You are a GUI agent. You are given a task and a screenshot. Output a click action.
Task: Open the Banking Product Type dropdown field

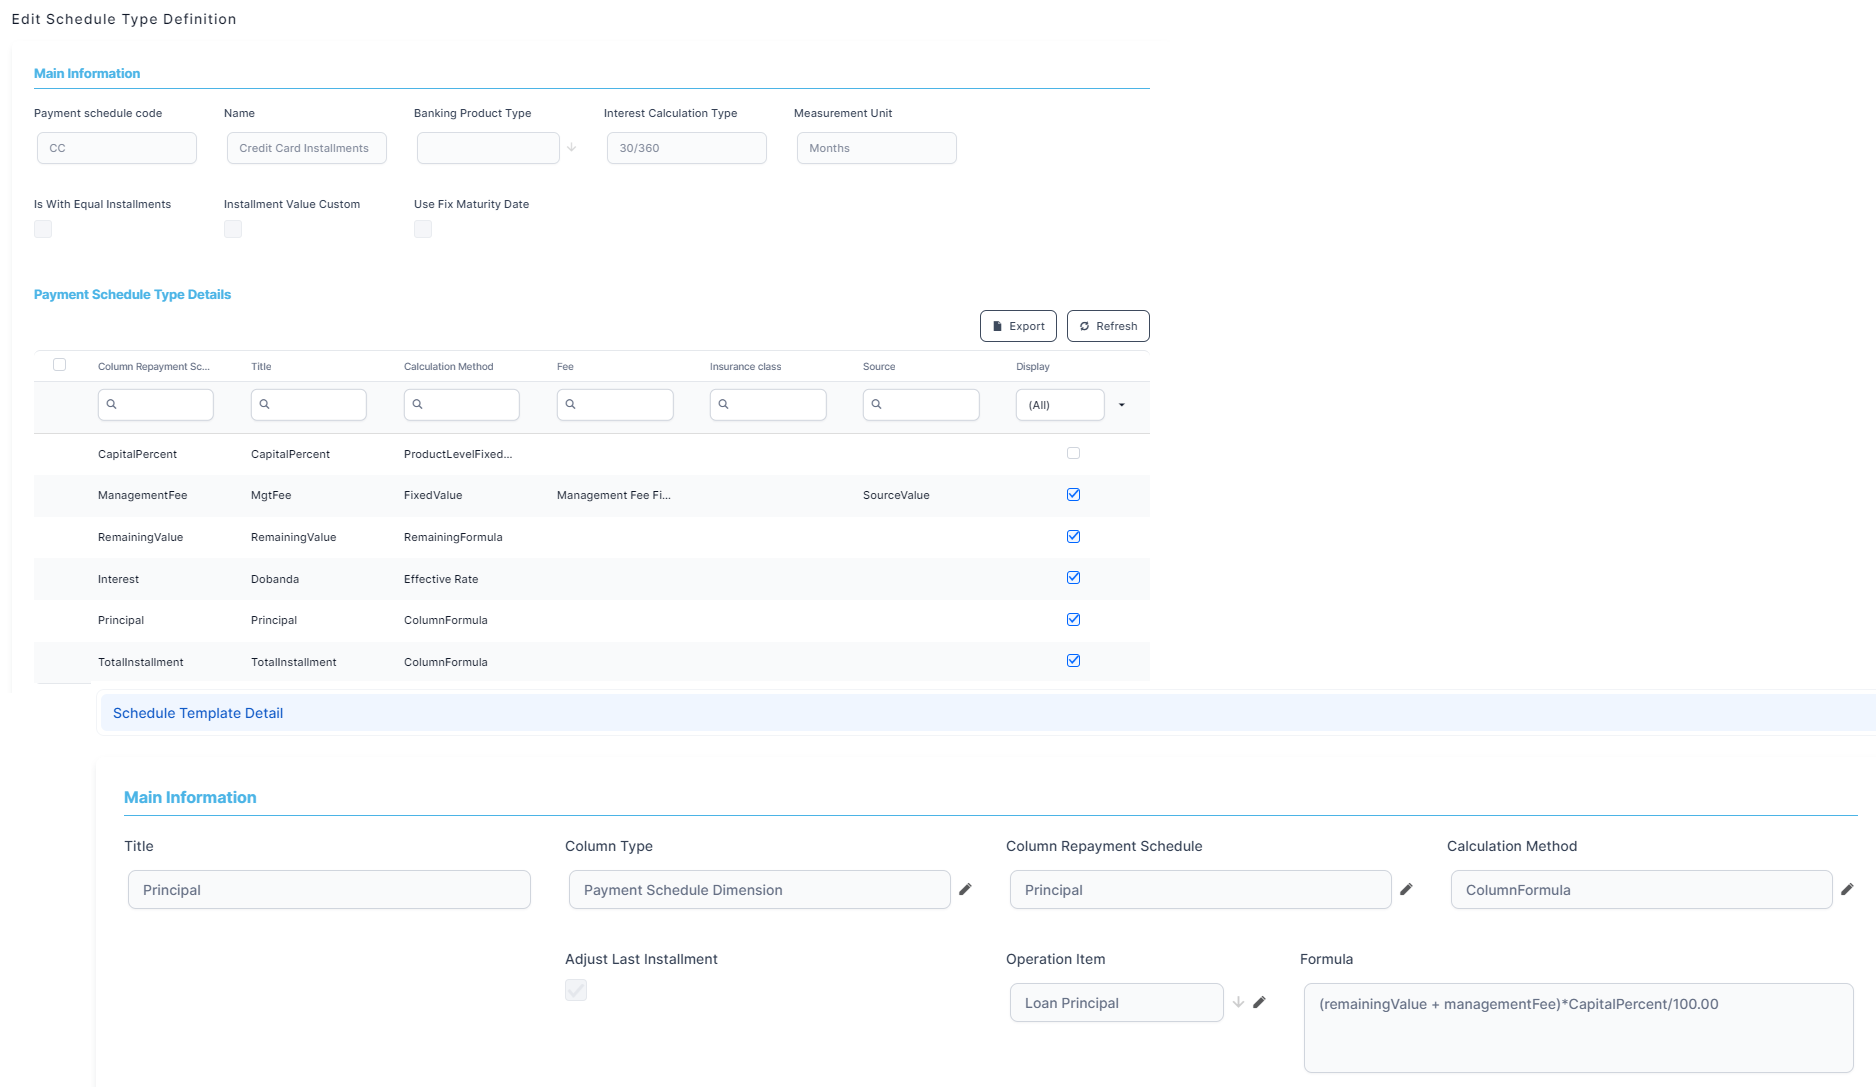488,148
